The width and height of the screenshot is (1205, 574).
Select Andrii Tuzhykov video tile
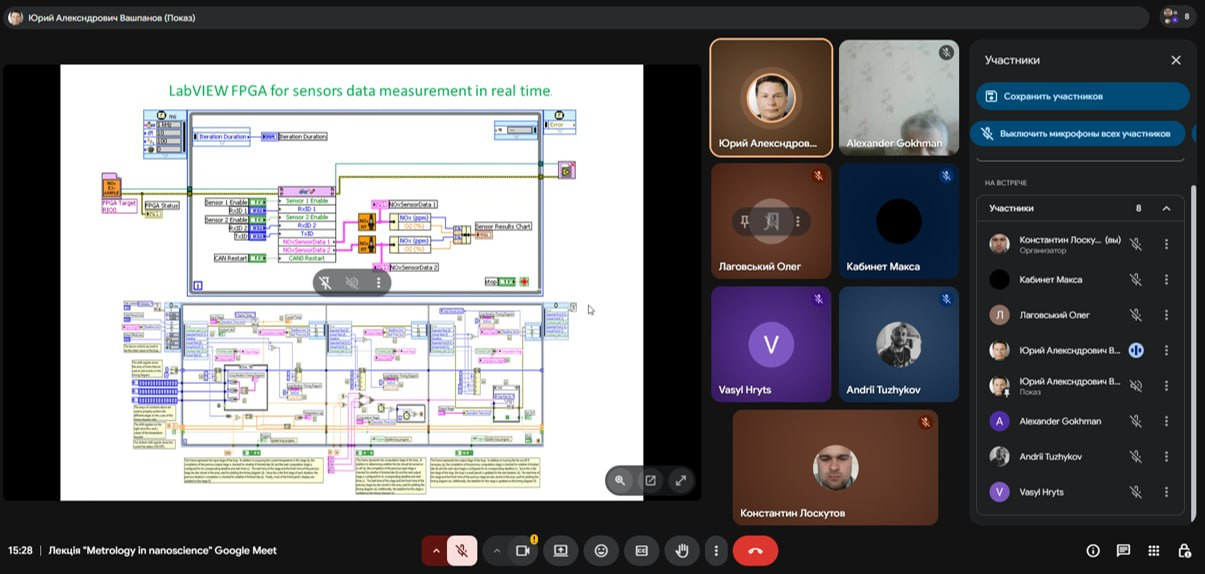pyautogui.click(x=899, y=344)
